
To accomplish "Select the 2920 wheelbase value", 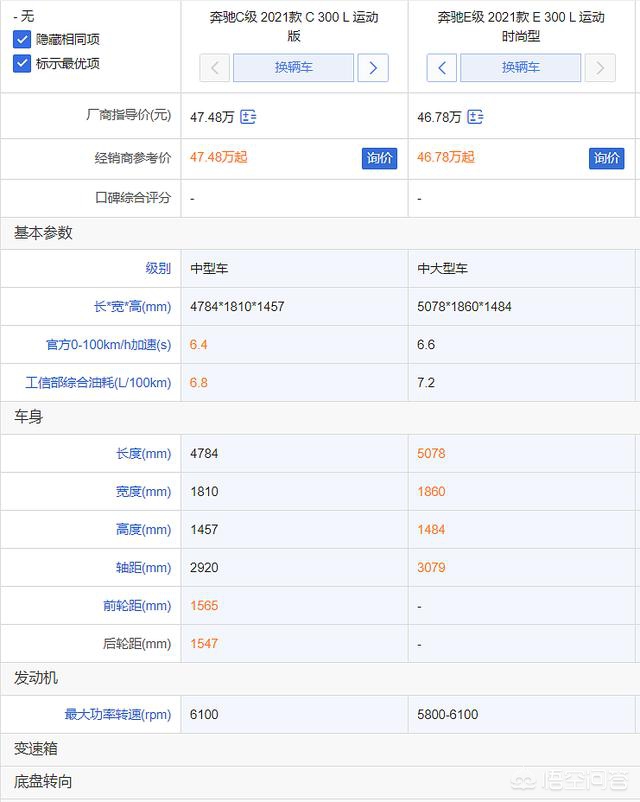I will click(204, 568).
